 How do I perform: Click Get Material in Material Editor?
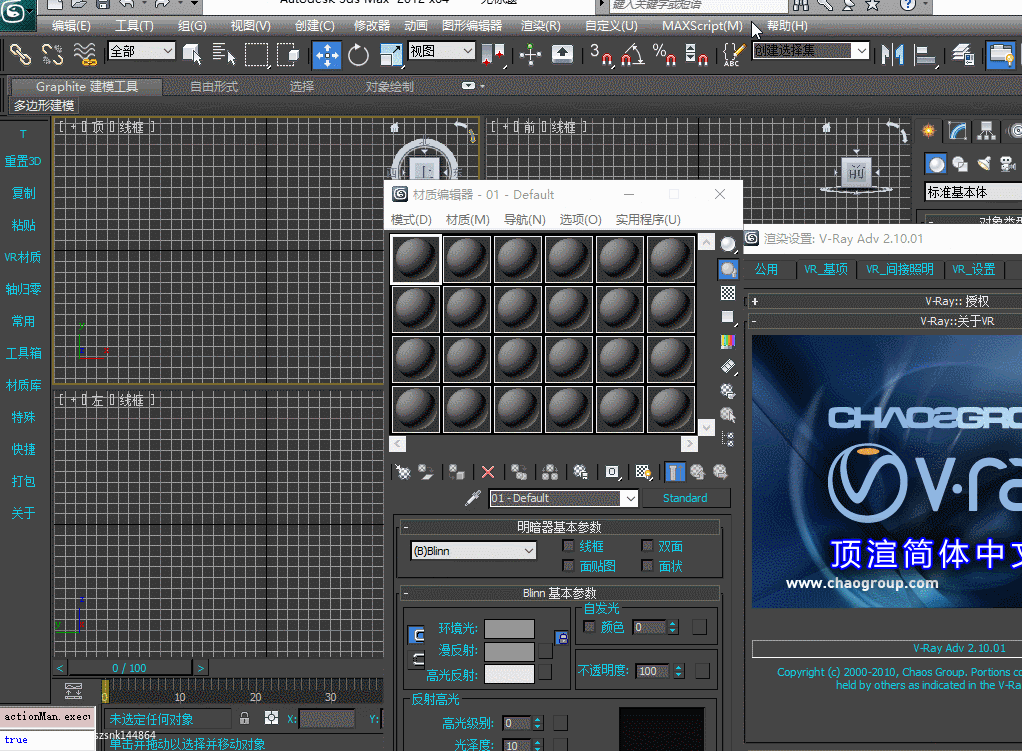point(403,472)
